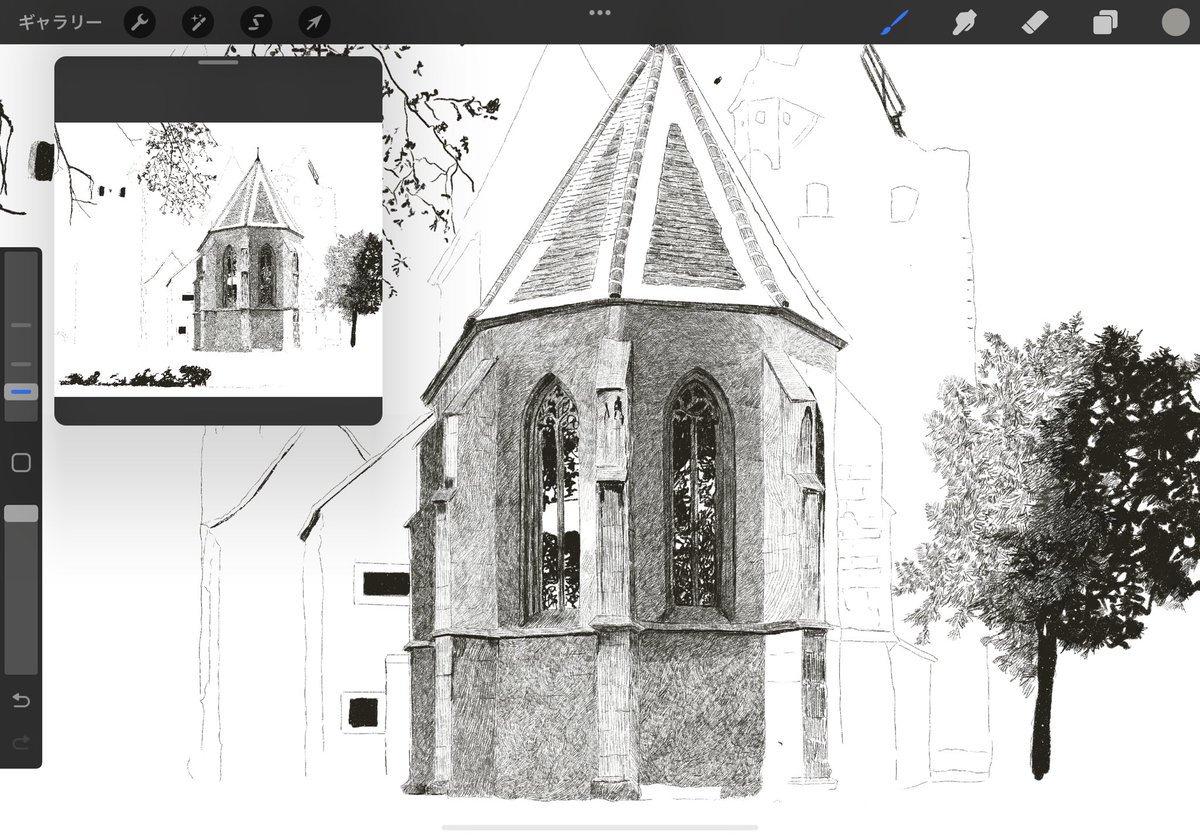Click the brush opacity slider handle
This screenshot has height=838, width=1200.
pyautogui.click(x=21, y=513)
